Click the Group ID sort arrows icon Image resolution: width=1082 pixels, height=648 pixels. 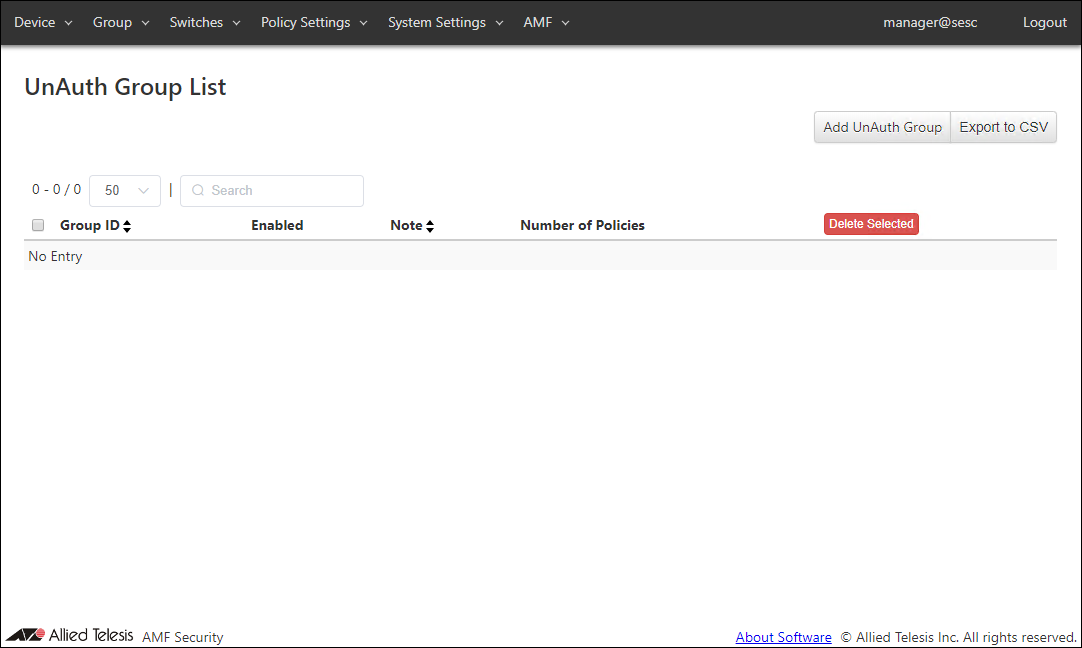click(x=127, y=226)
